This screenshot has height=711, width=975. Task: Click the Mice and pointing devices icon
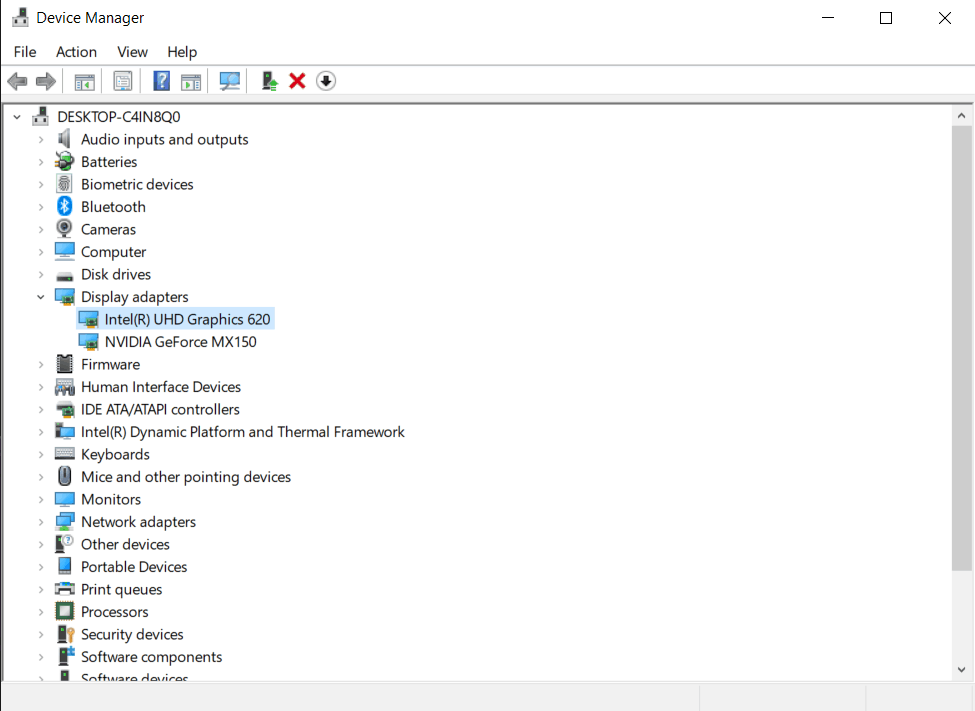coord(64,476)
